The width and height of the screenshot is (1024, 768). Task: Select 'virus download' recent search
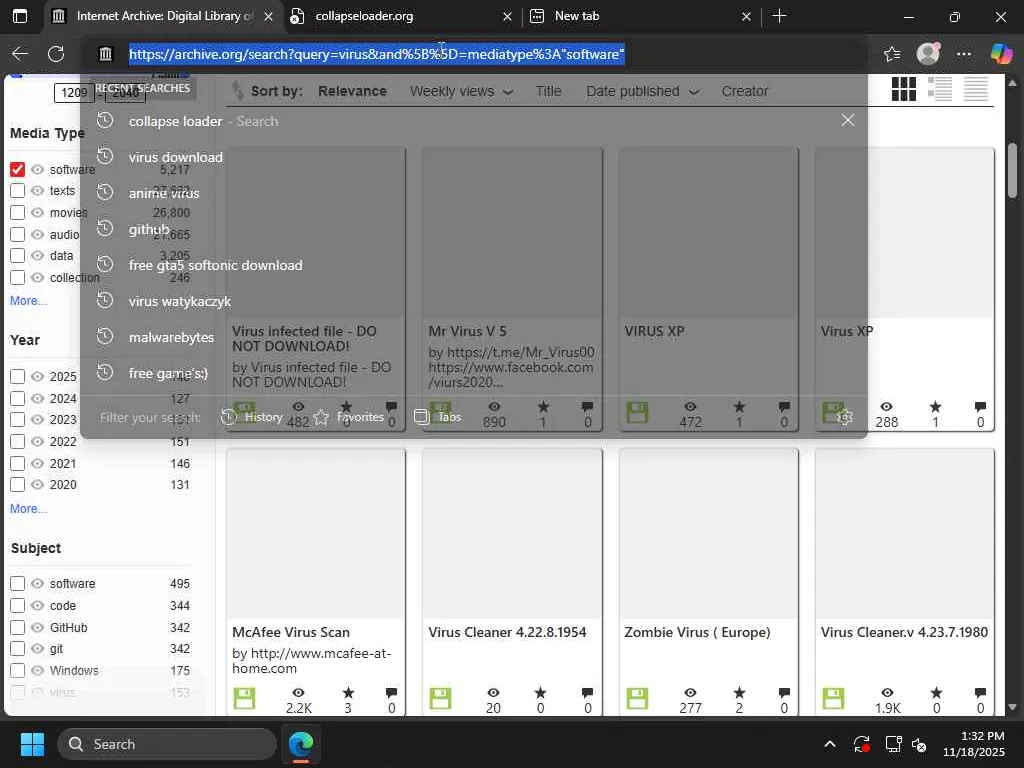[x=474, y=157]
